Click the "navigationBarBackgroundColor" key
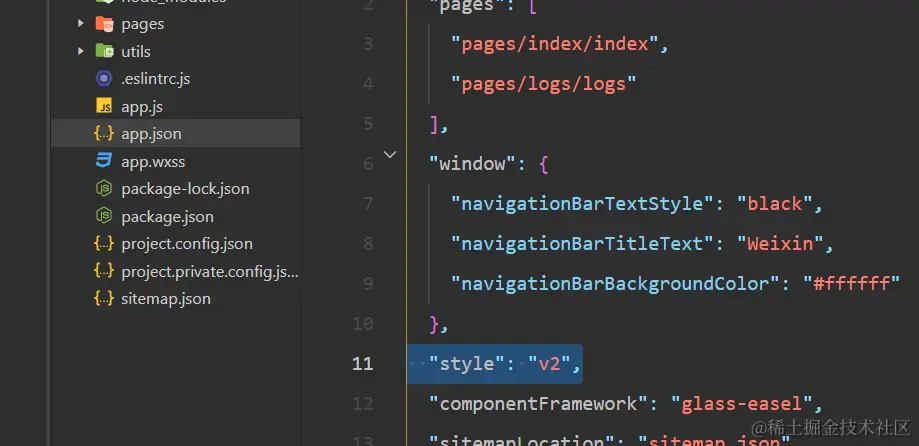This screenshot has height=446, width=919. (615, 284)
